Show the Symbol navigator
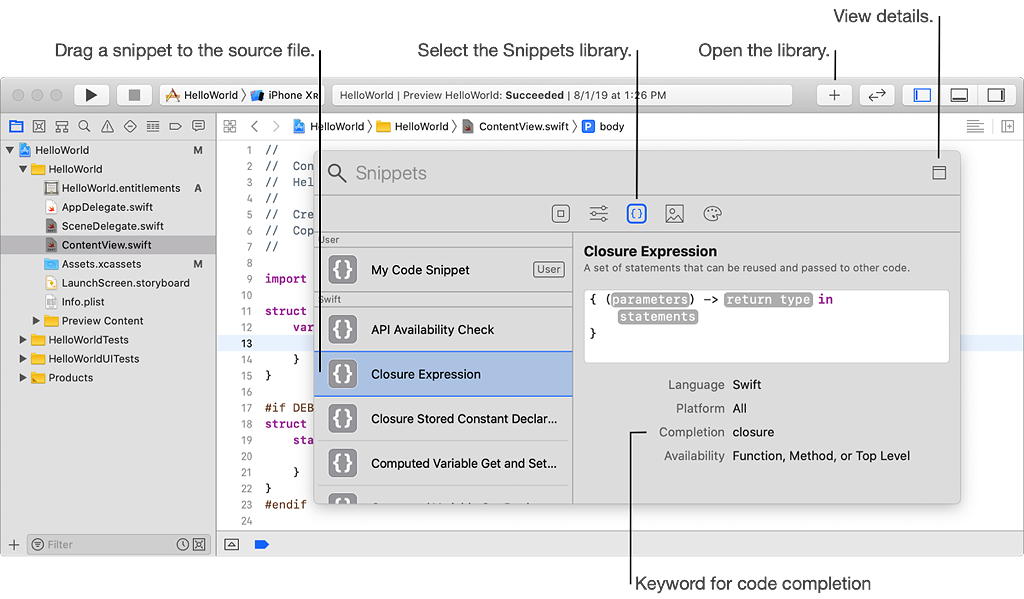Viewport: 1024px width, 599px height. click(62, 126)
